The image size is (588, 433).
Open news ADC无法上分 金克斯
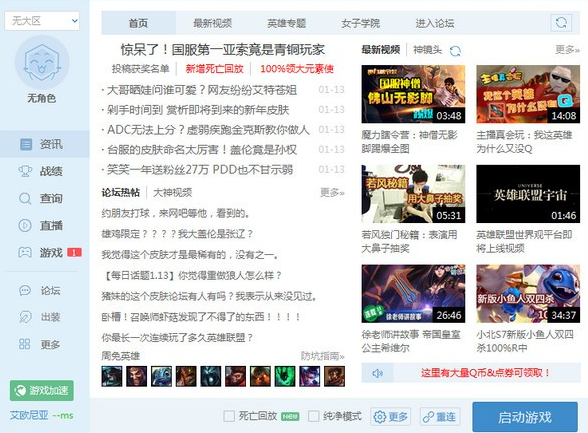[x=208, y=130]
